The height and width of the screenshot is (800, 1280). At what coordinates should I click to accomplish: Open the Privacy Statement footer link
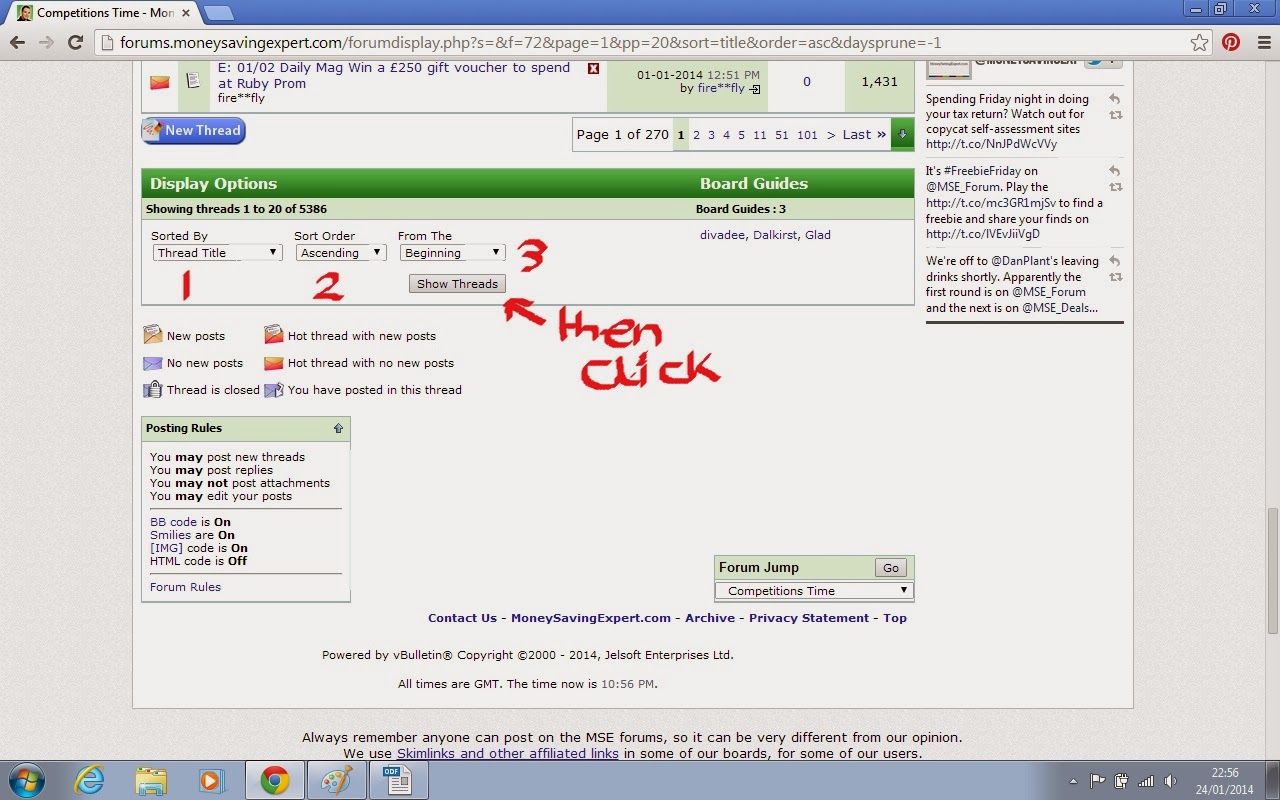(x=809, y=618)
